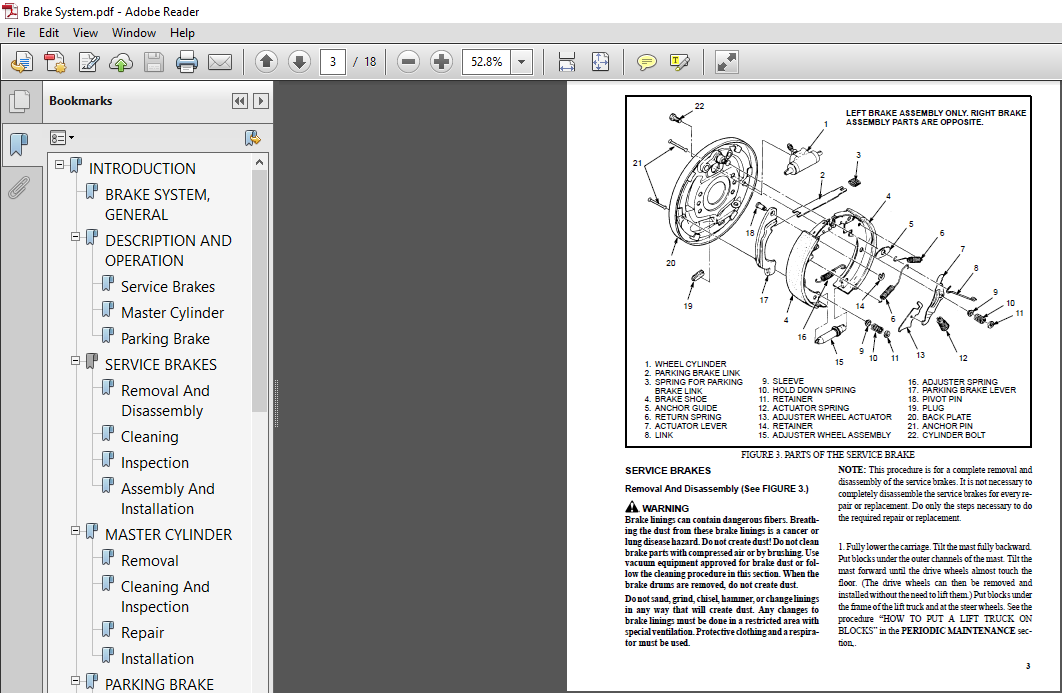
Task: Print the document with printer icon
Action: pyautogui.click(x=187, y=62)
